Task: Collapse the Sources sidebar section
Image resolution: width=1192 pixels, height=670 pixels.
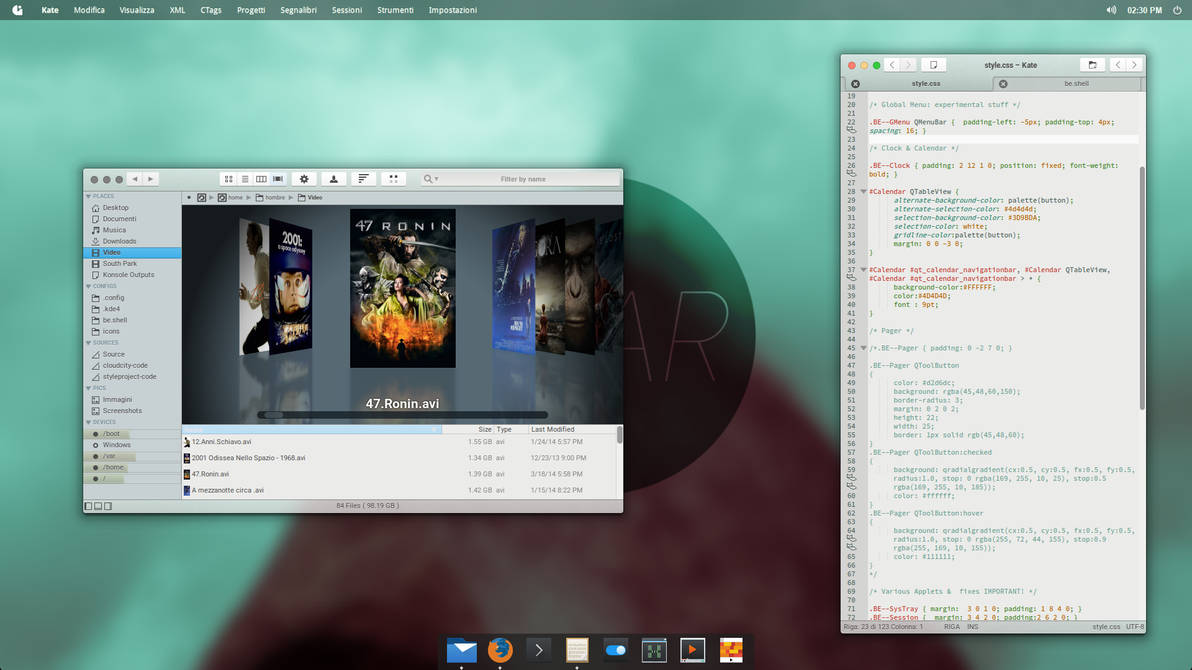Action: (88, 343)
